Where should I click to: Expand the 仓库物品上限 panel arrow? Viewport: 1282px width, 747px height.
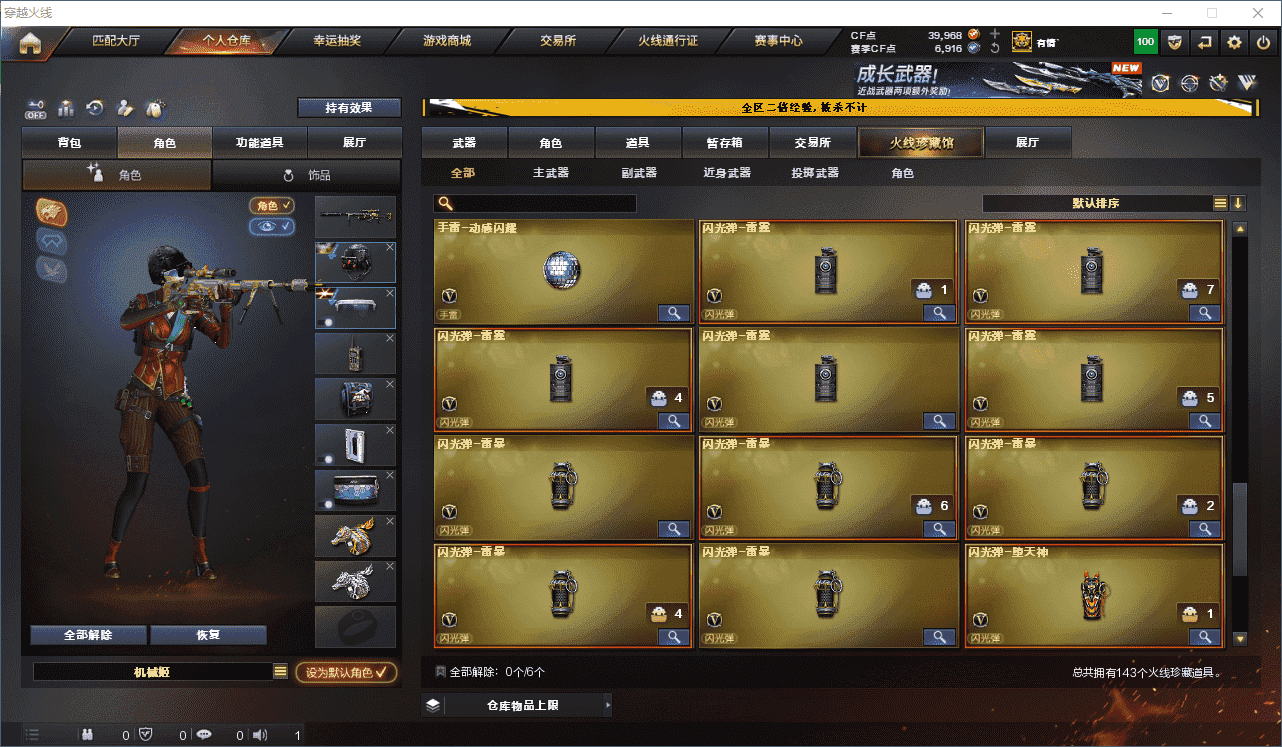point(607,706)
